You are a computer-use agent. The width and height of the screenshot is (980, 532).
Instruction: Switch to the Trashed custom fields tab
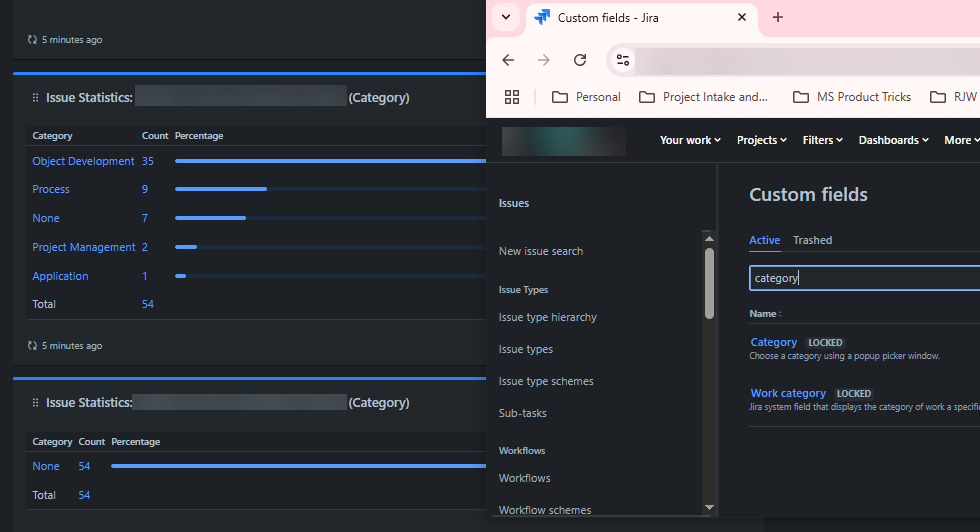812,240
